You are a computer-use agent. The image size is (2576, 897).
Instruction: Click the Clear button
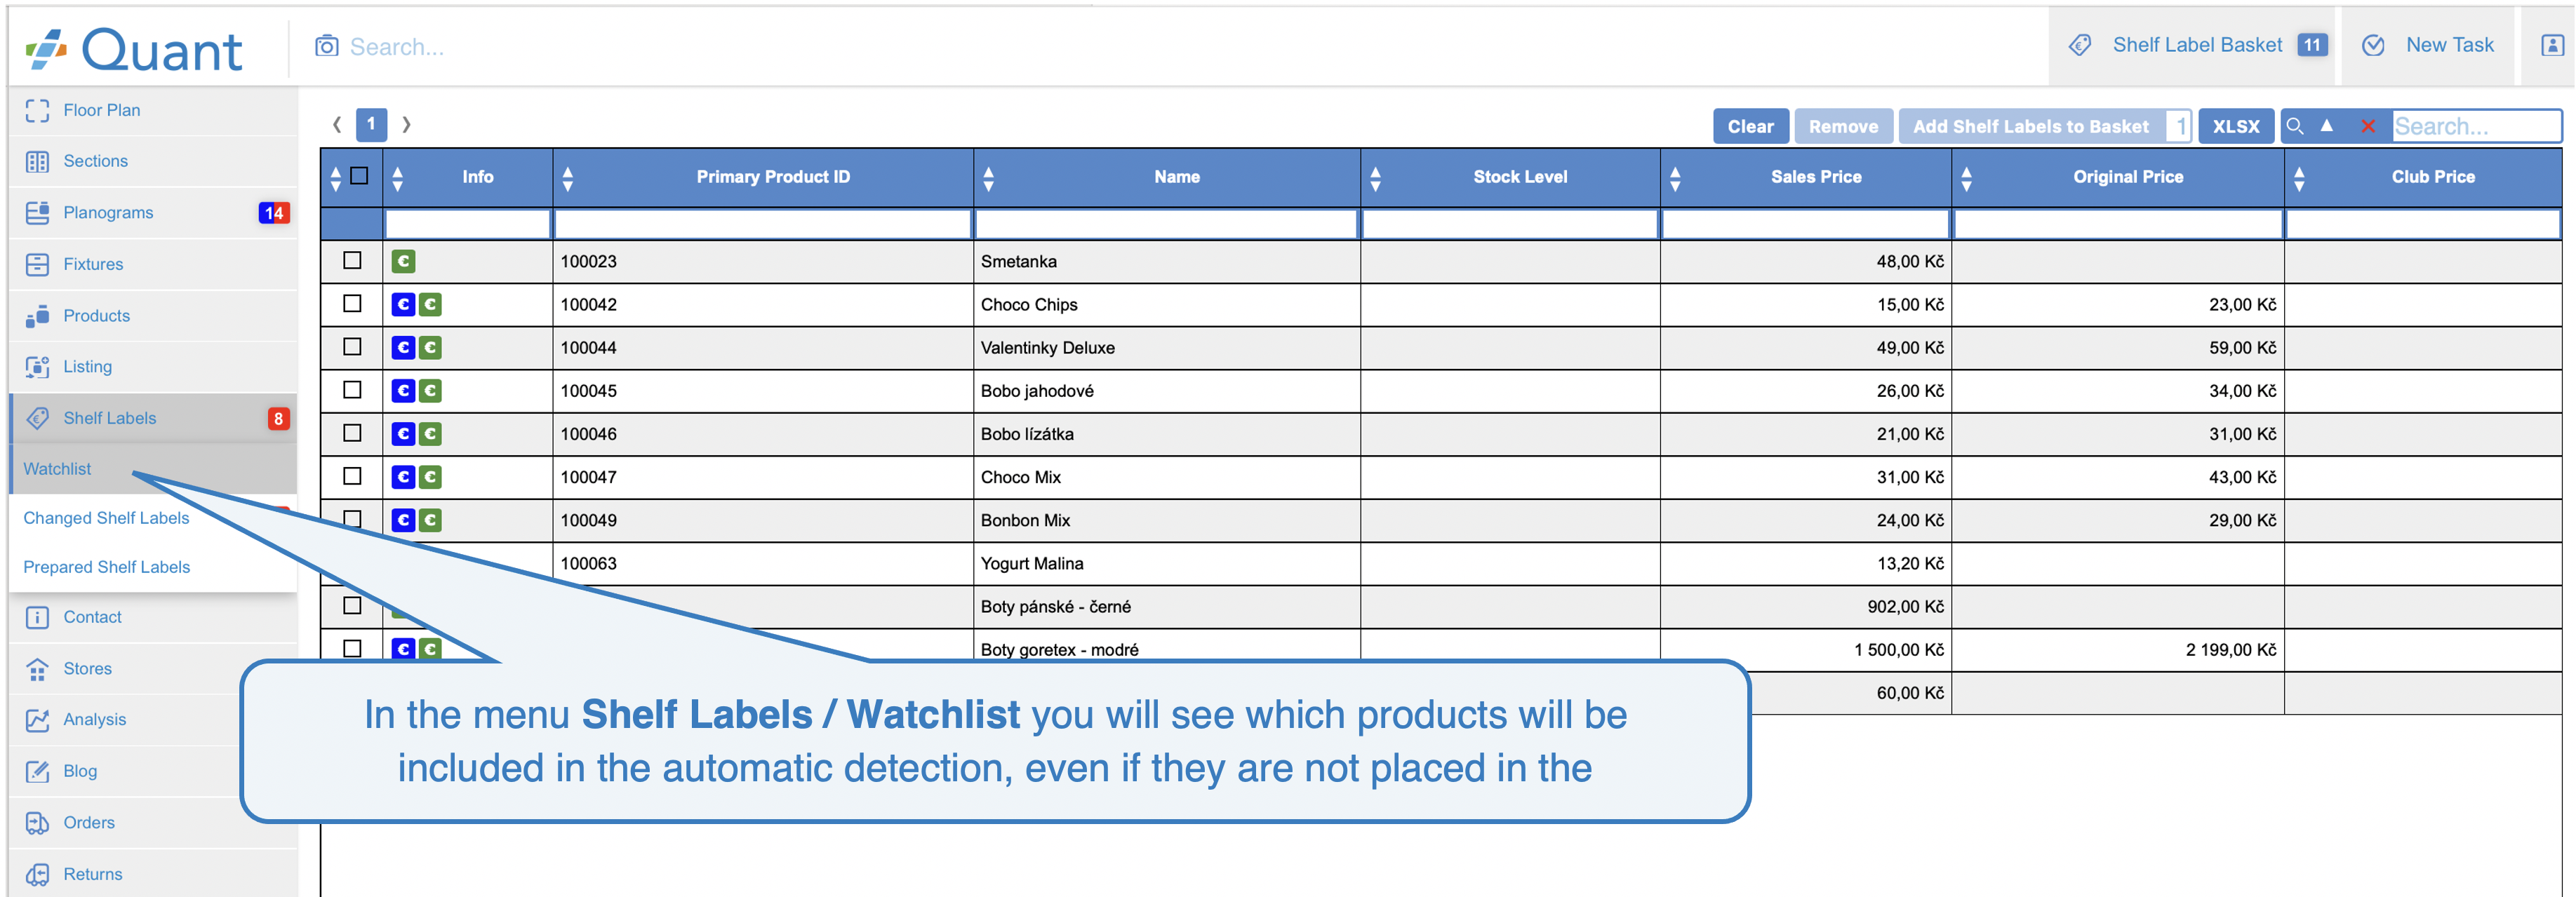tap(1749, 126)
